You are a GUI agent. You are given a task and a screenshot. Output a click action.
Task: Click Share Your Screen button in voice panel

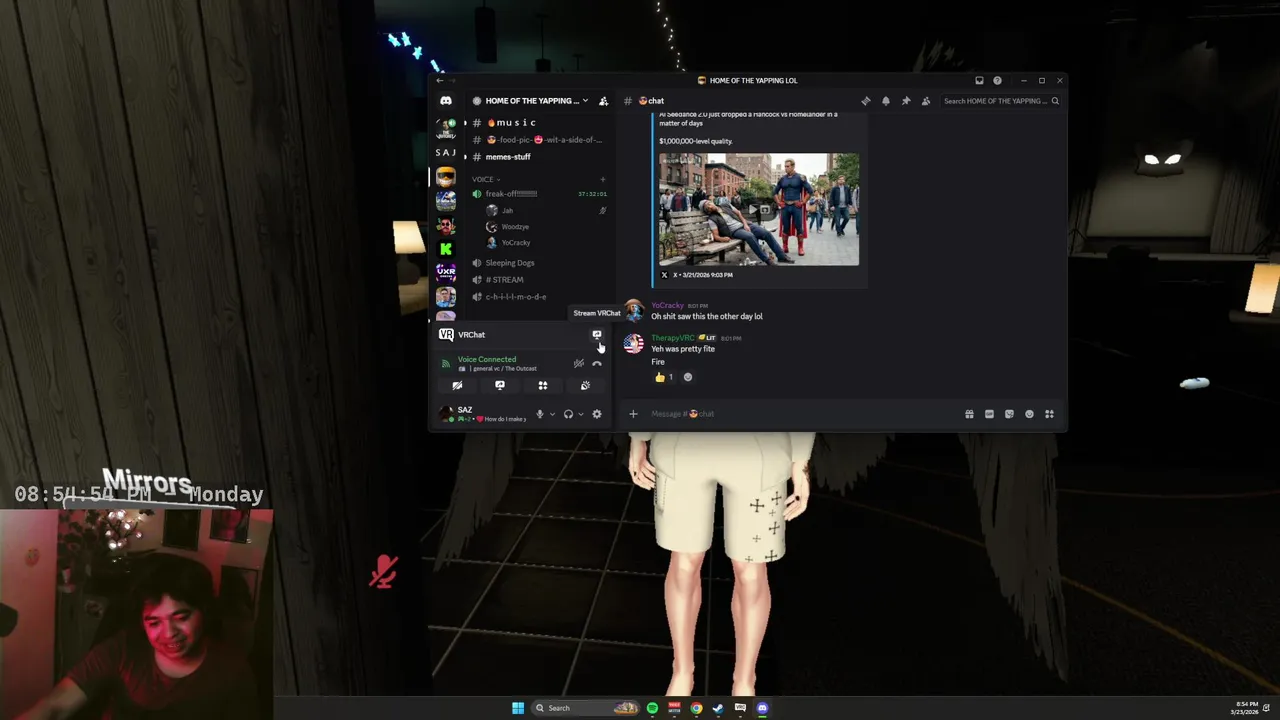point(500,385)
